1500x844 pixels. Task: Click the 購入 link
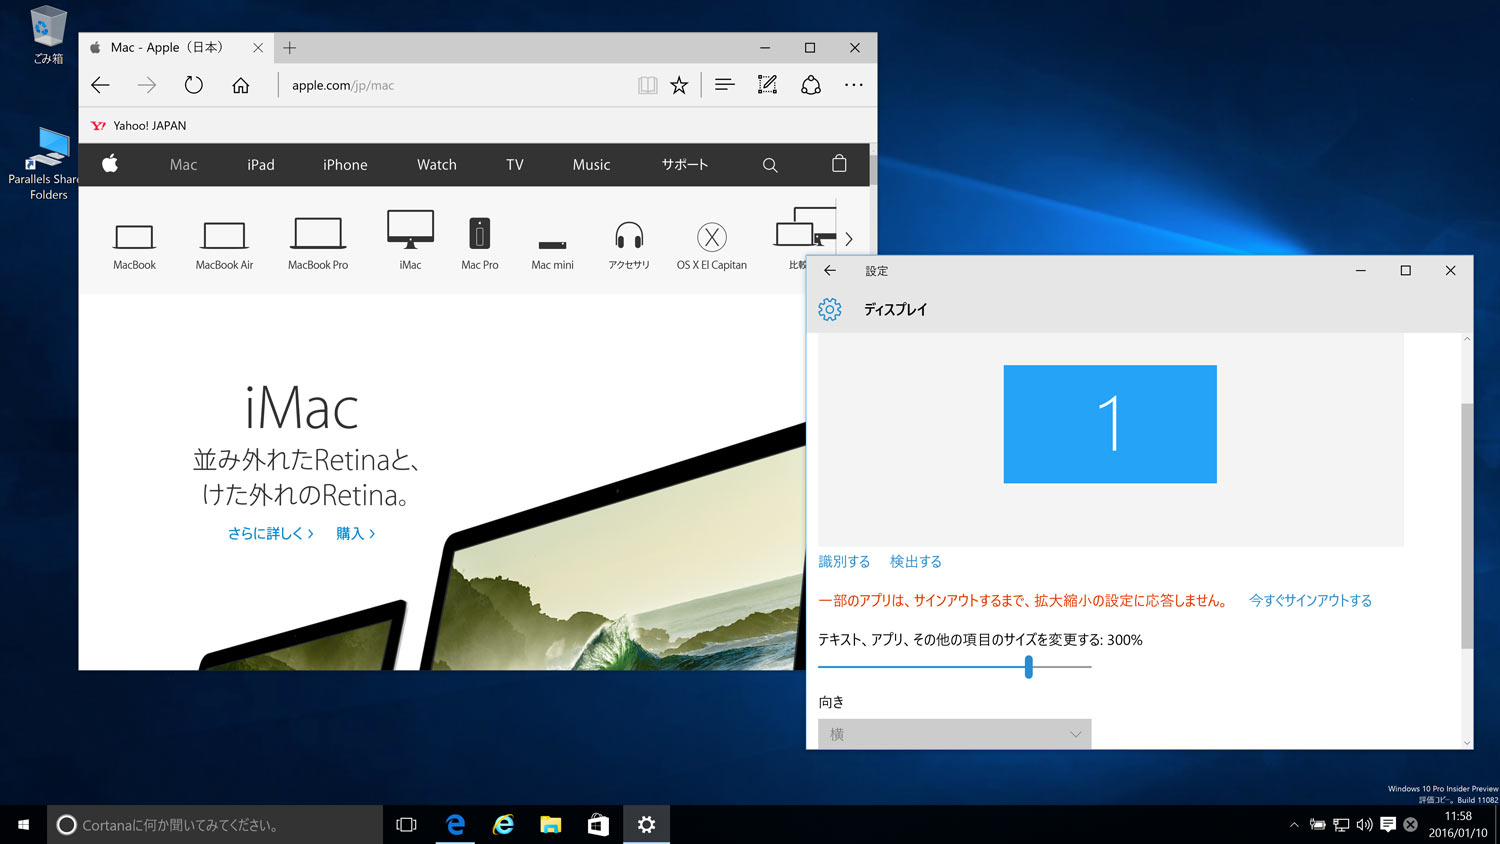[x=355, y=533]
